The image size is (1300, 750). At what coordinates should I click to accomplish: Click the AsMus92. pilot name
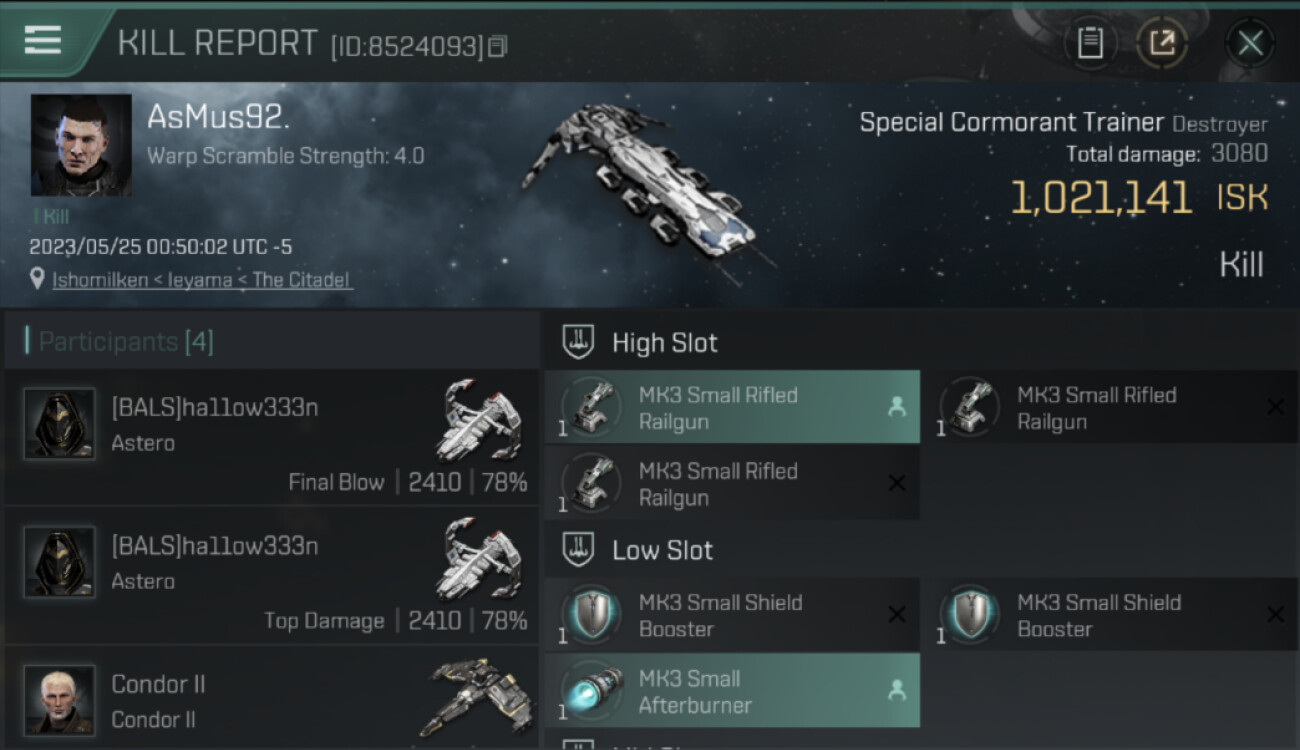(218, 117)
